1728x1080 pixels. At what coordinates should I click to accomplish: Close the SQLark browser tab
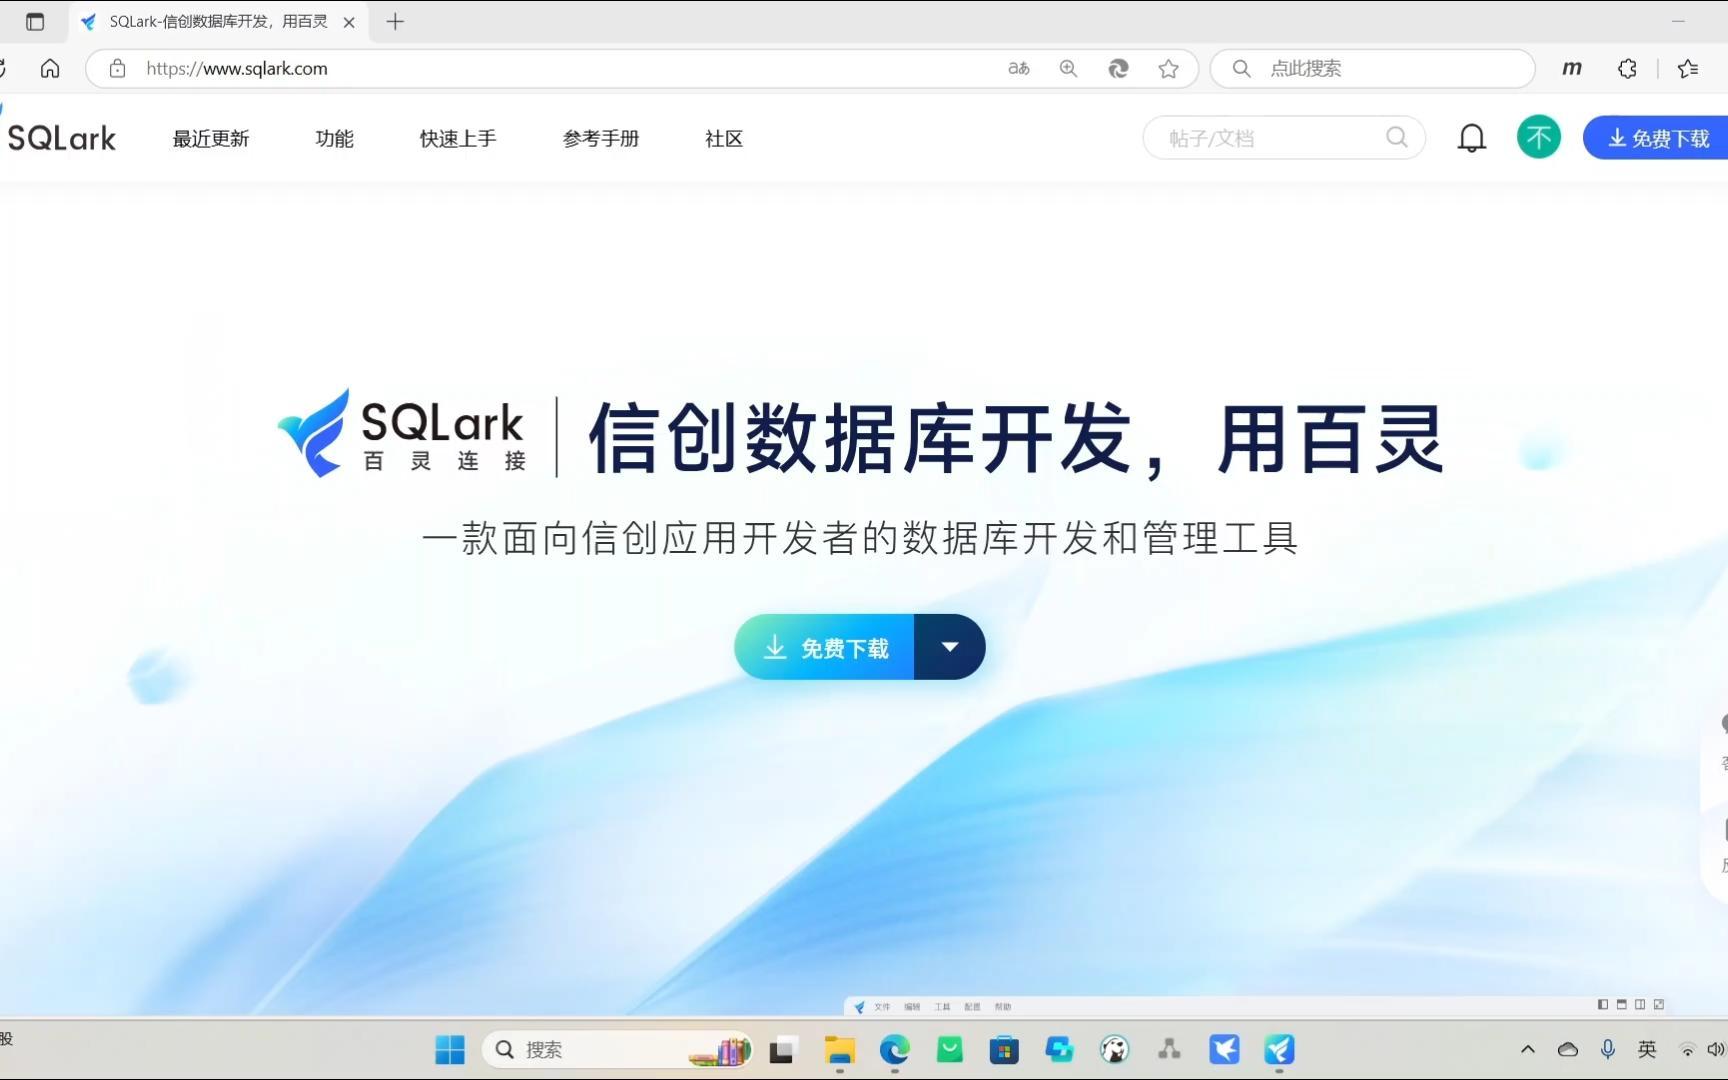[349, 22]
